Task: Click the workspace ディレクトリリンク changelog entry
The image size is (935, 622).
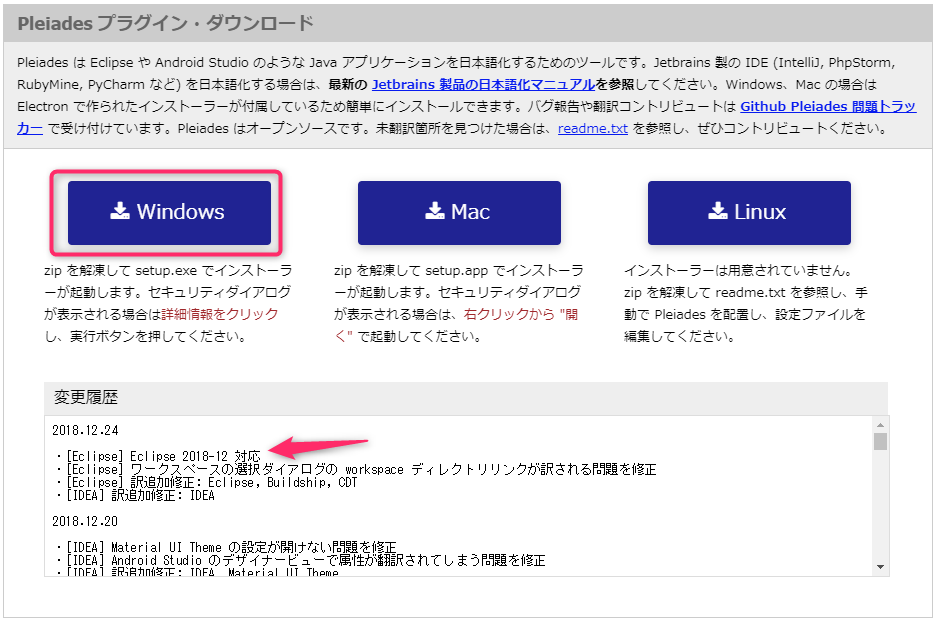Action: [x=356, y=470]
